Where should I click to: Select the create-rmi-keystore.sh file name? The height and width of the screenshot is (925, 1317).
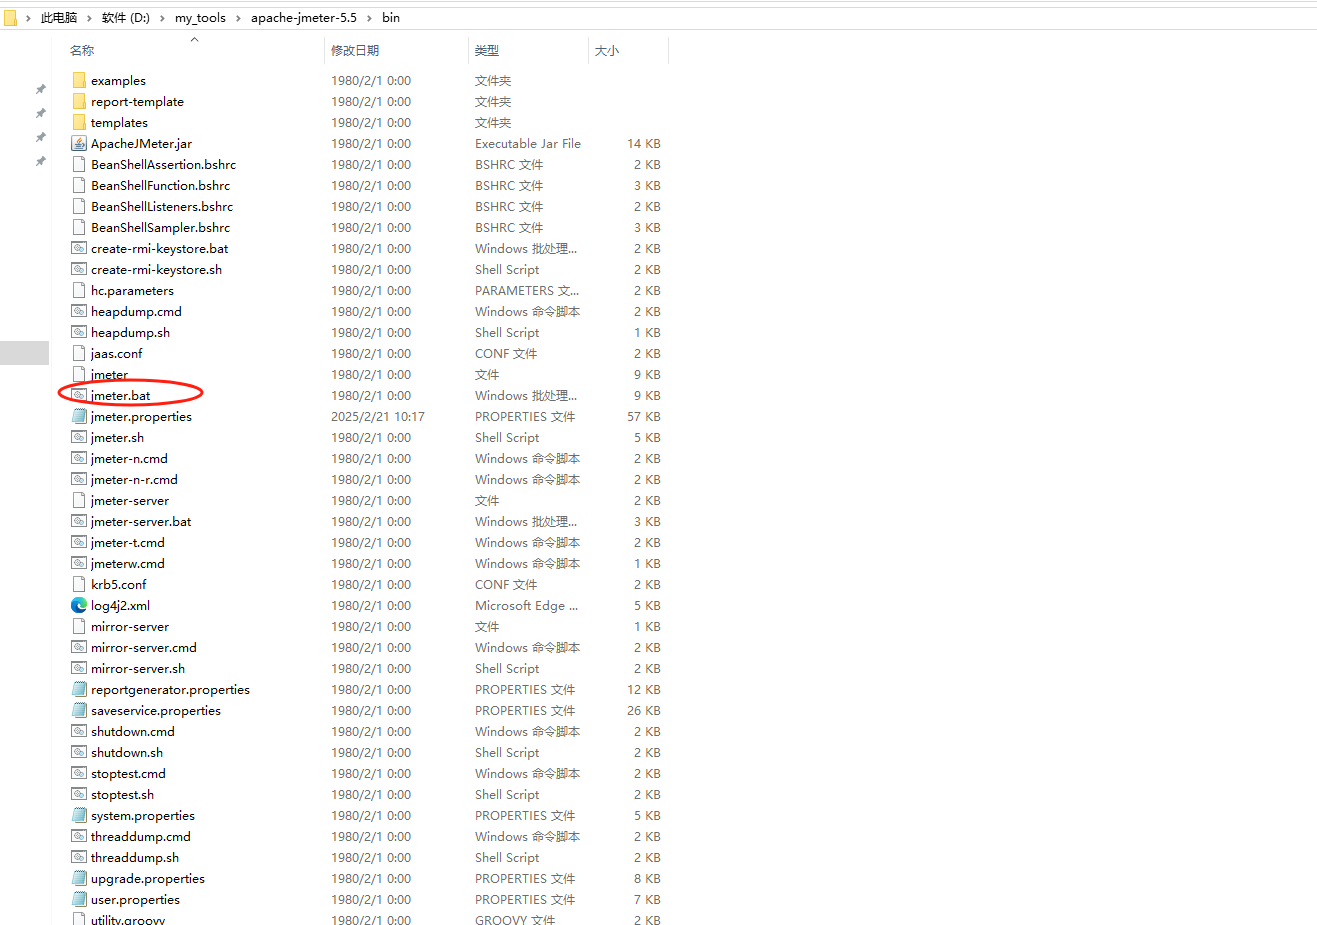(157, 269)
